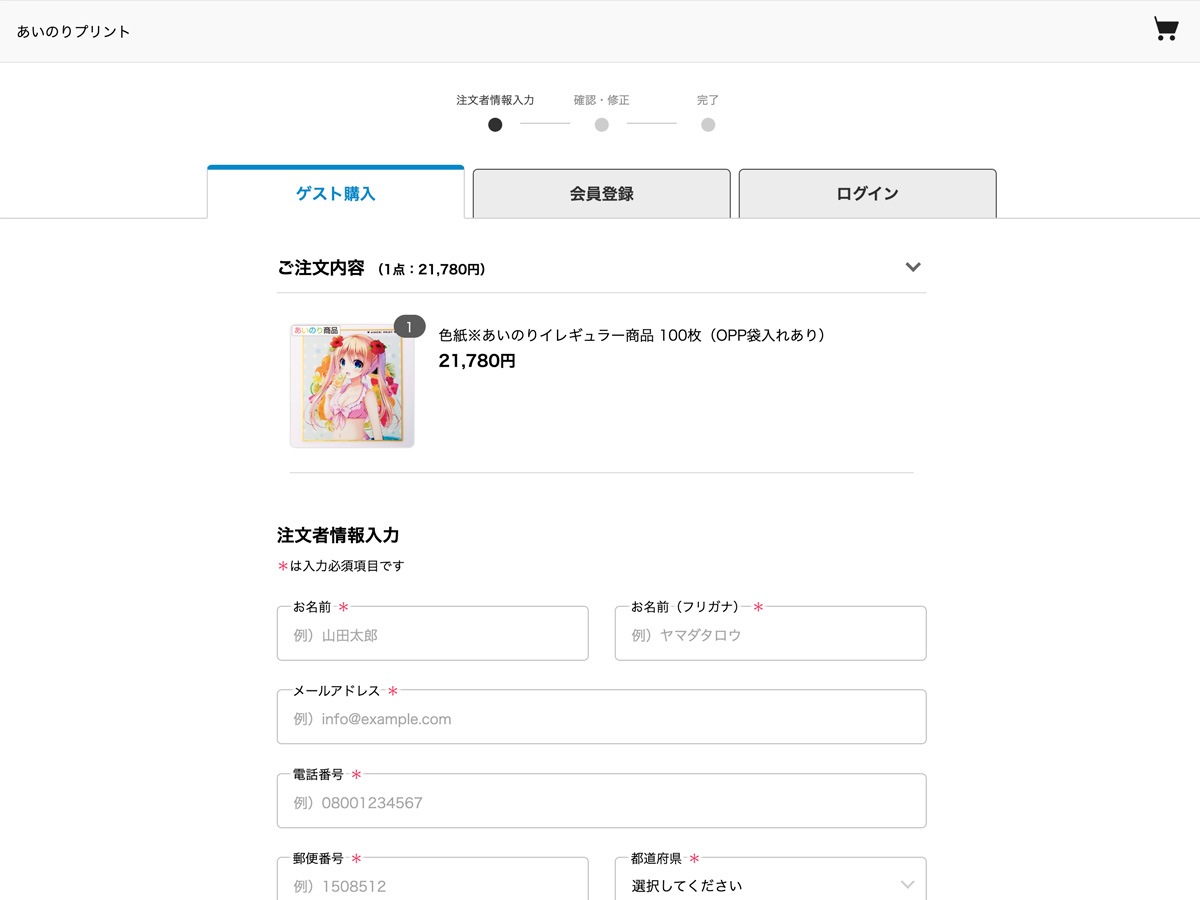This screenshot has height=900, width=1200.
Task: Select the ゲスト購入 tab
Action: pos(334,193)
